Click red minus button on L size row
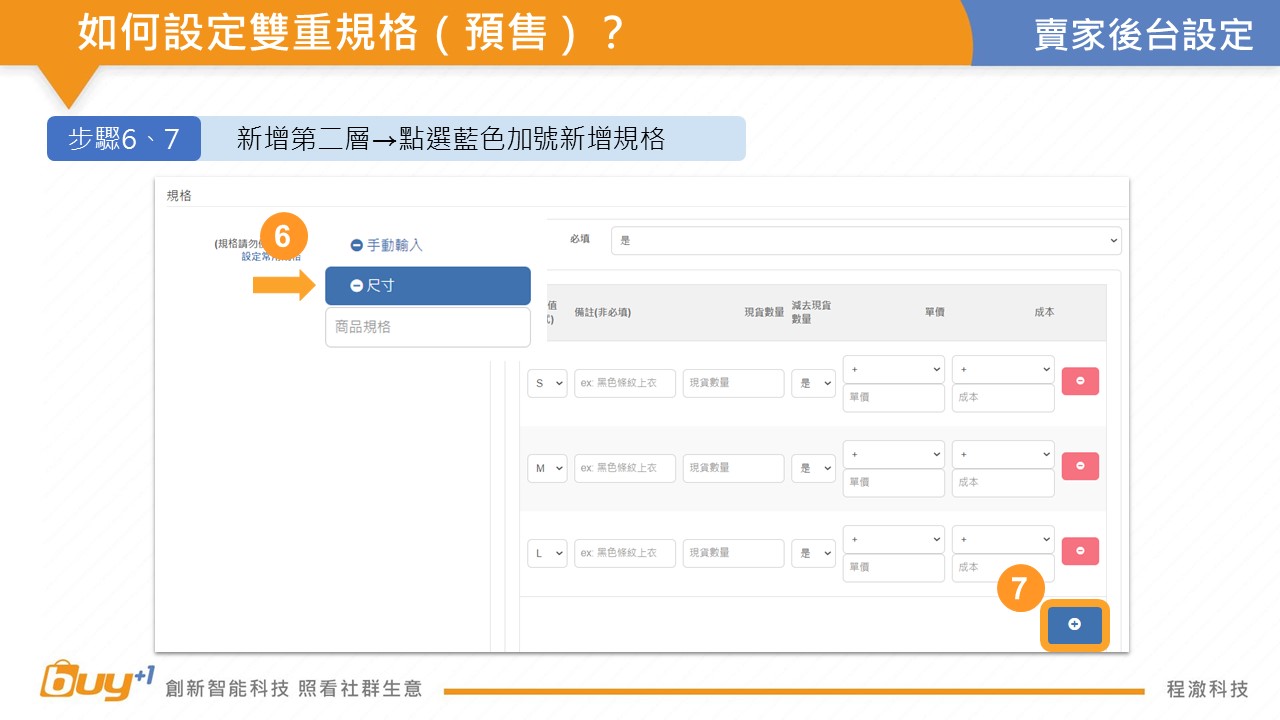 coord(1080,551)
